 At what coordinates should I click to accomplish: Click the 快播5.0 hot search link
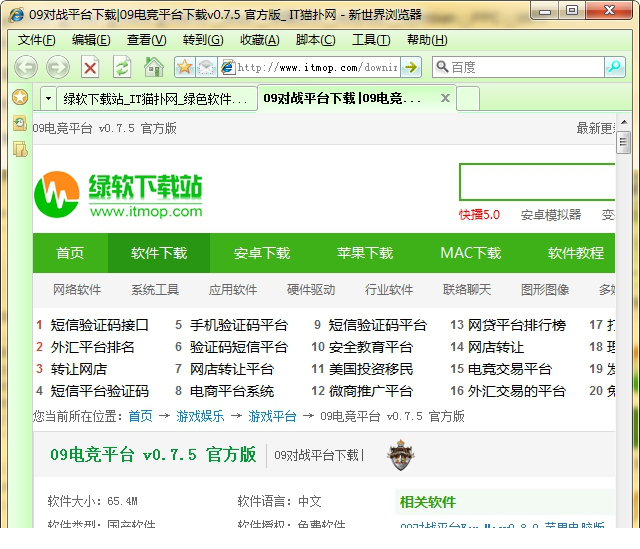[x=479, y=215]
